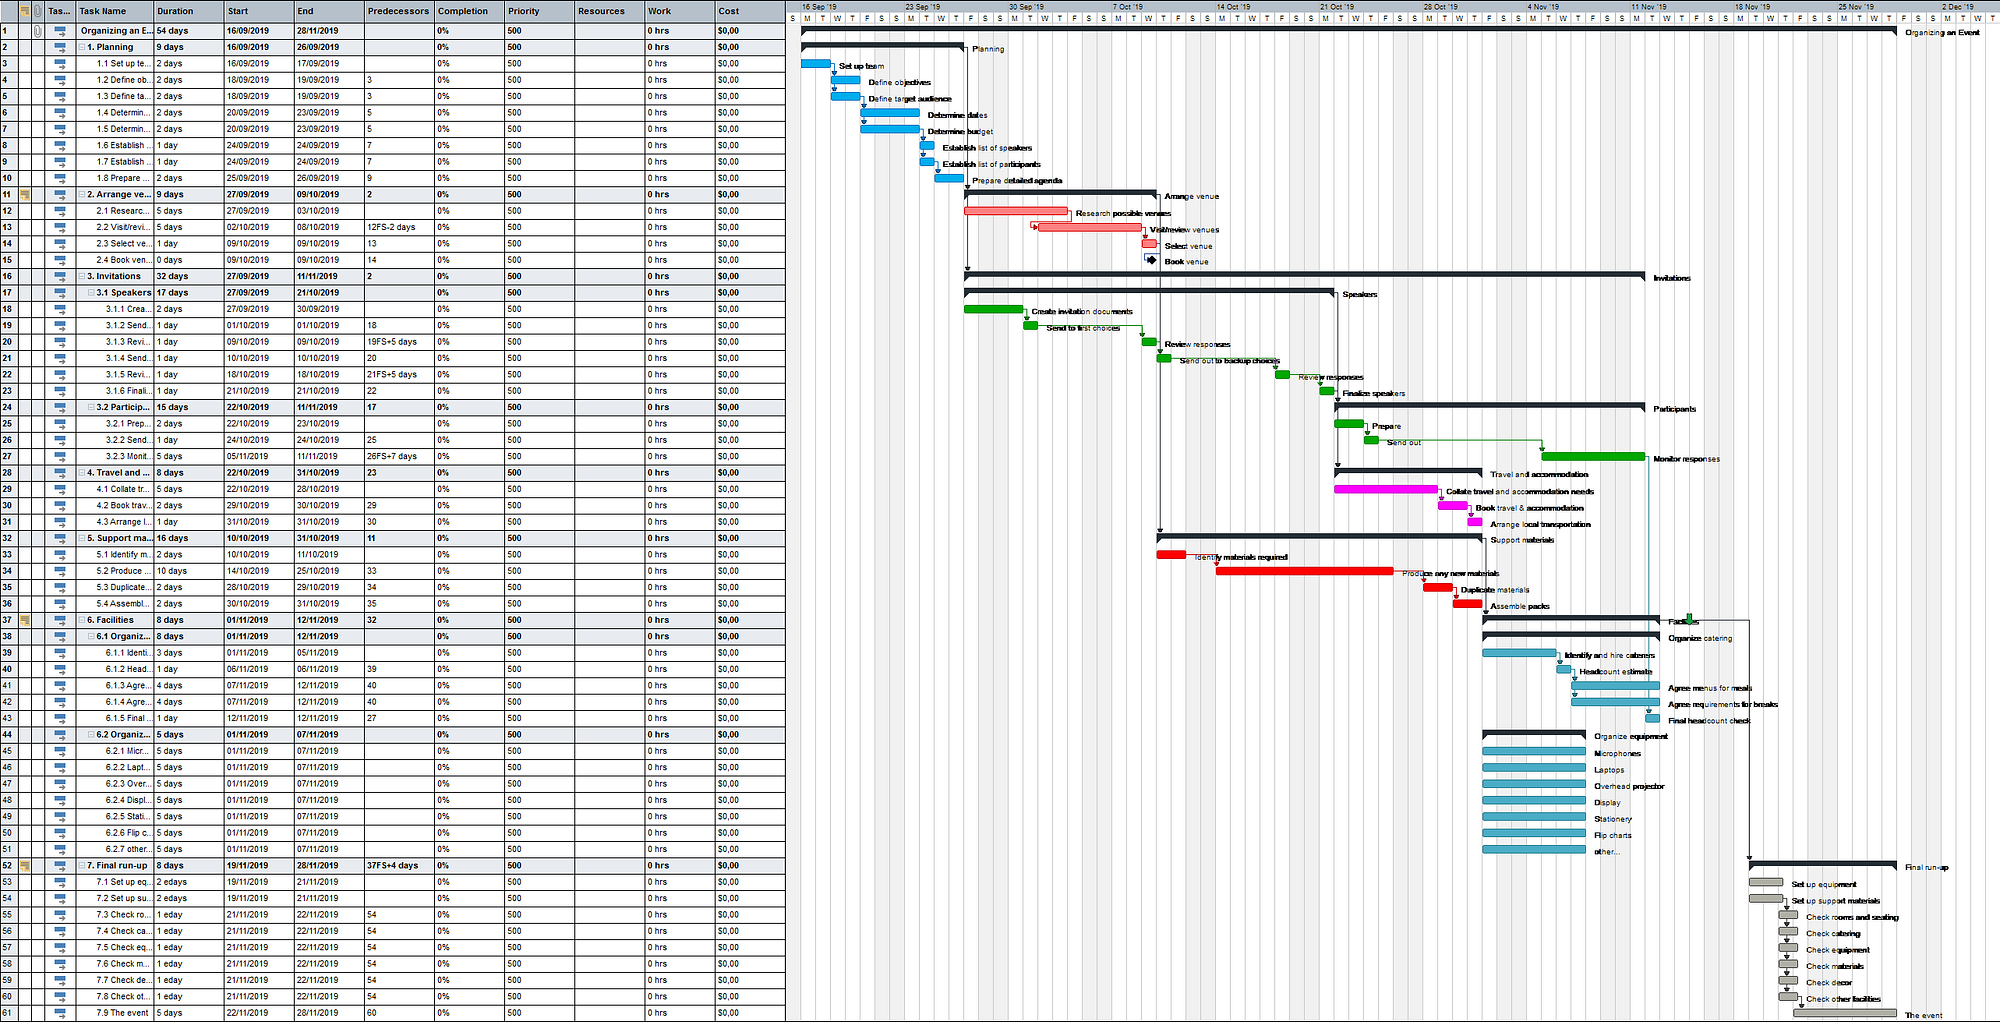The height and width of the screenshot is (1022, 2000).
Task: Click the attachment paperclip column header icon
Action: click(38, 11)
